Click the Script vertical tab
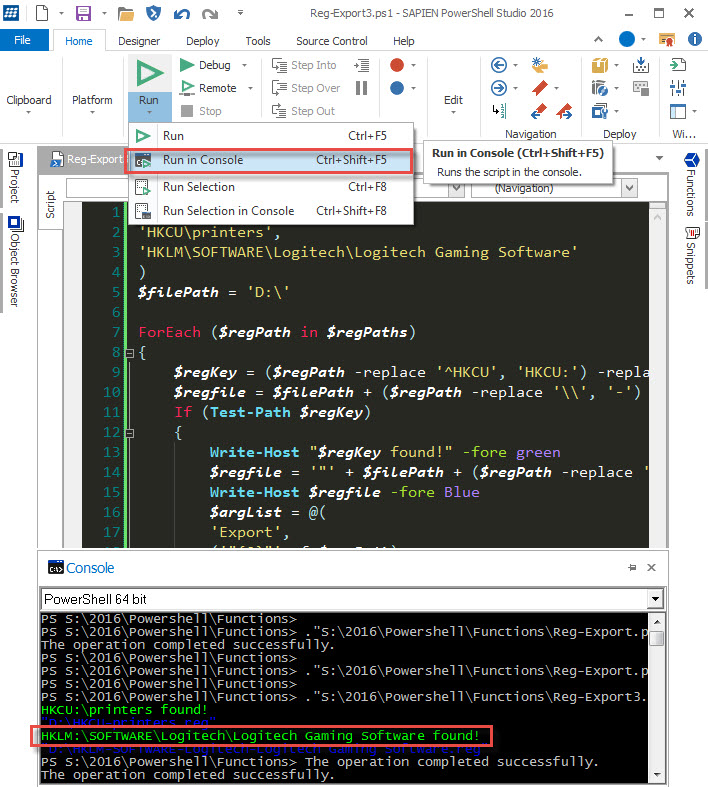708x787 pixels. click(50, 204)
